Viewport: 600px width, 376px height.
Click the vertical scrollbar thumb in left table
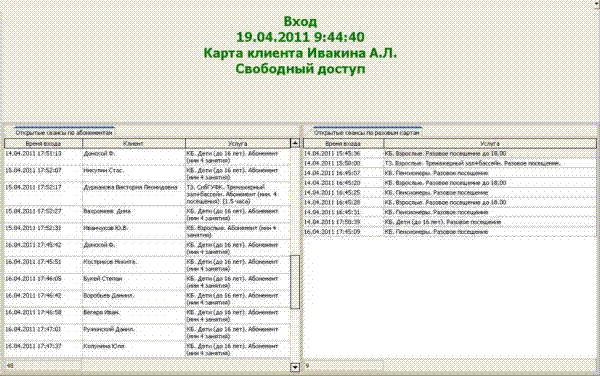[x=295, y=282]
